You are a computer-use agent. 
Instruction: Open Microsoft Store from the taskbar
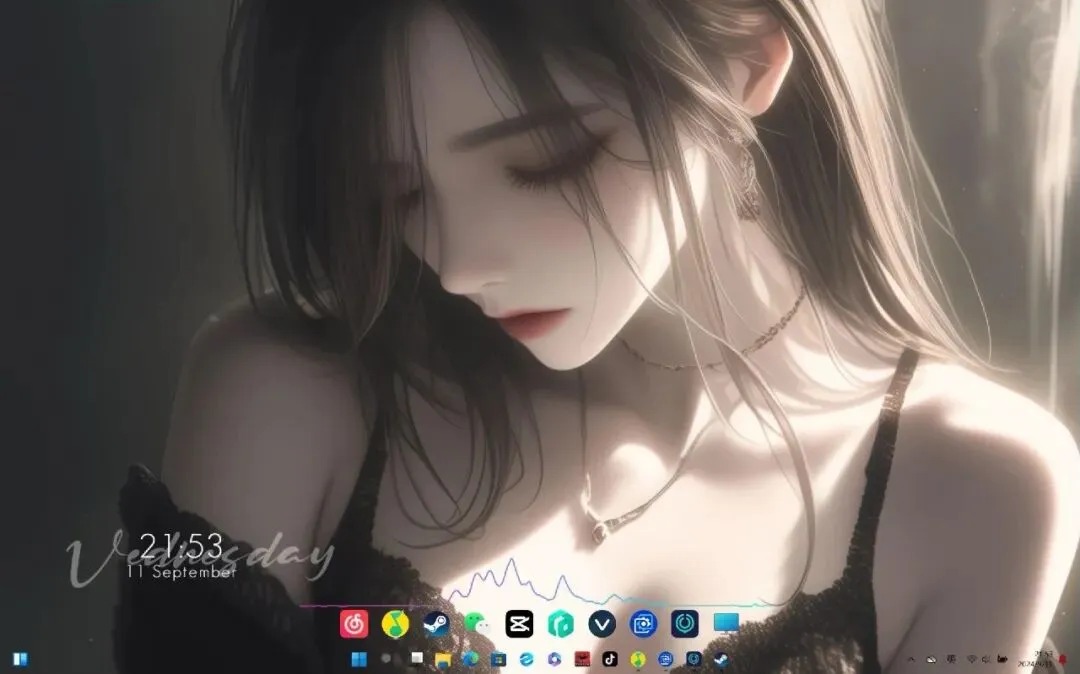click(x=498, y=660)
